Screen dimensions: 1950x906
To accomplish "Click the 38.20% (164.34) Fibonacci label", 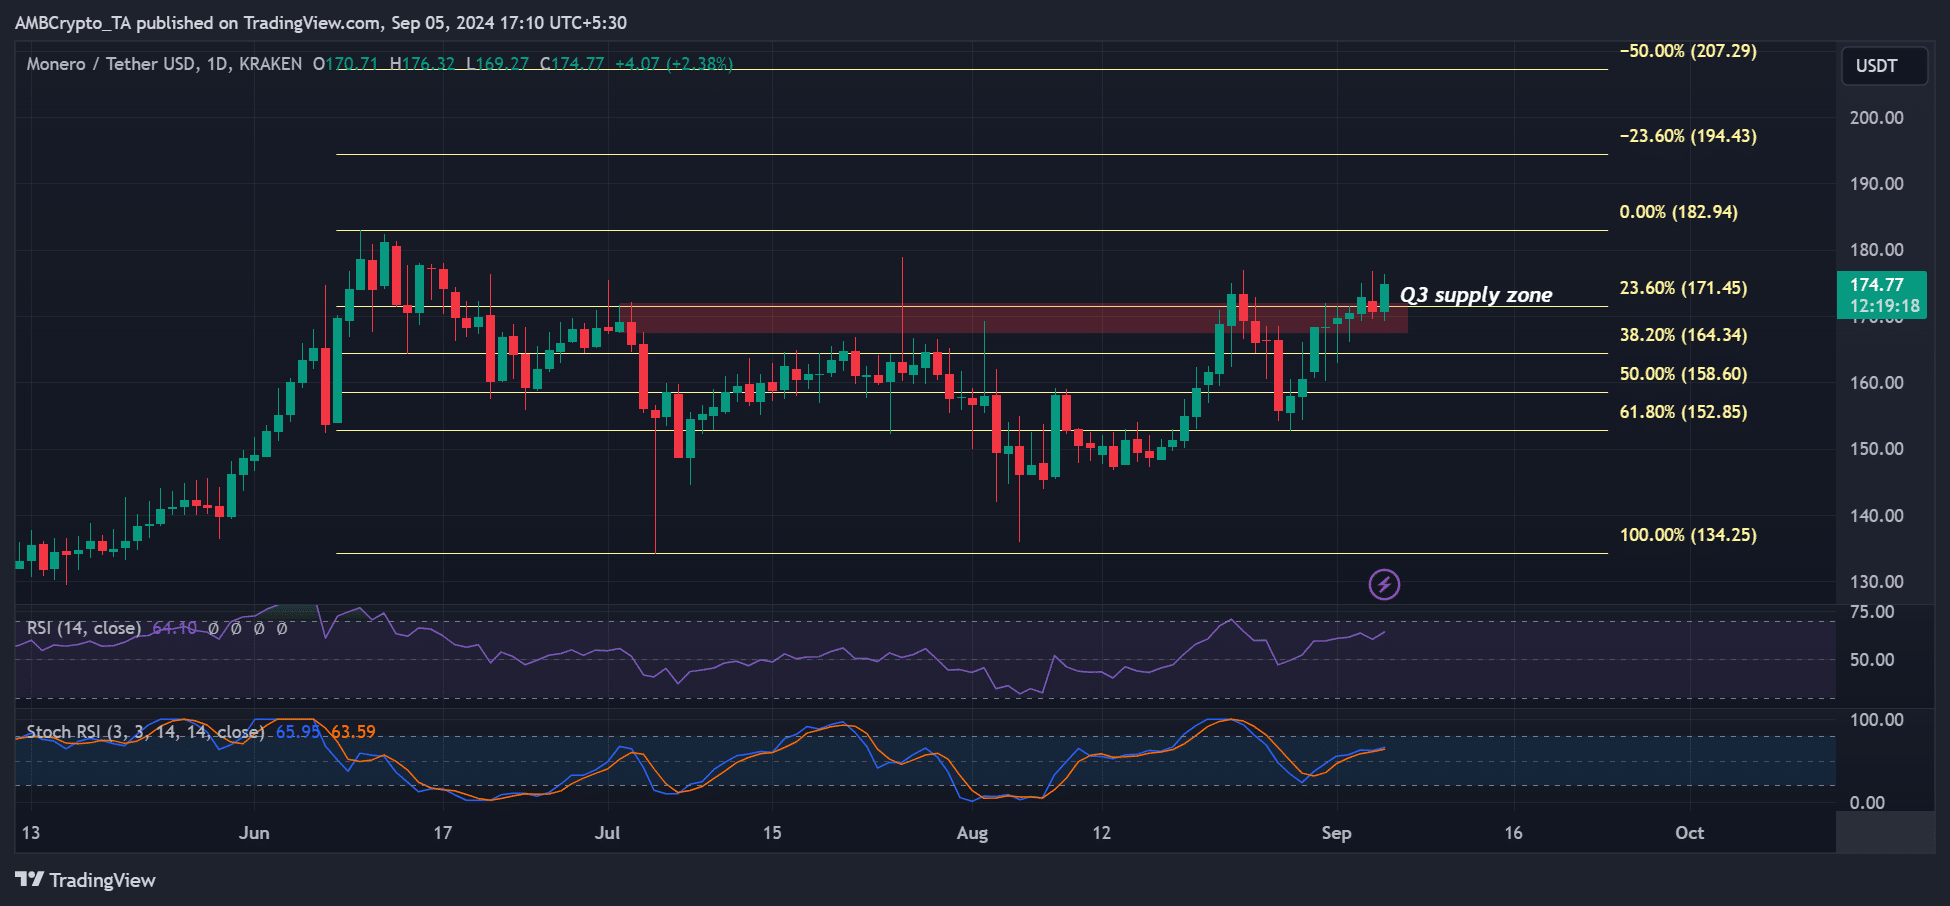I will point(1684,335).
